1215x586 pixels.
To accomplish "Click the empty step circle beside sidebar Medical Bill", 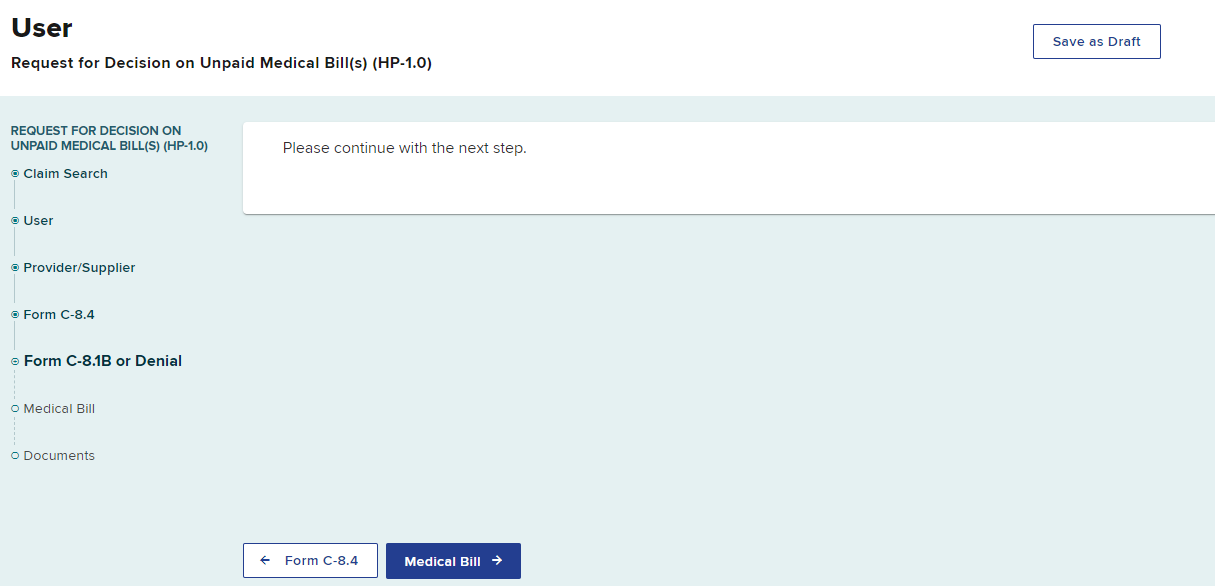I will click(x=15, y=409).
